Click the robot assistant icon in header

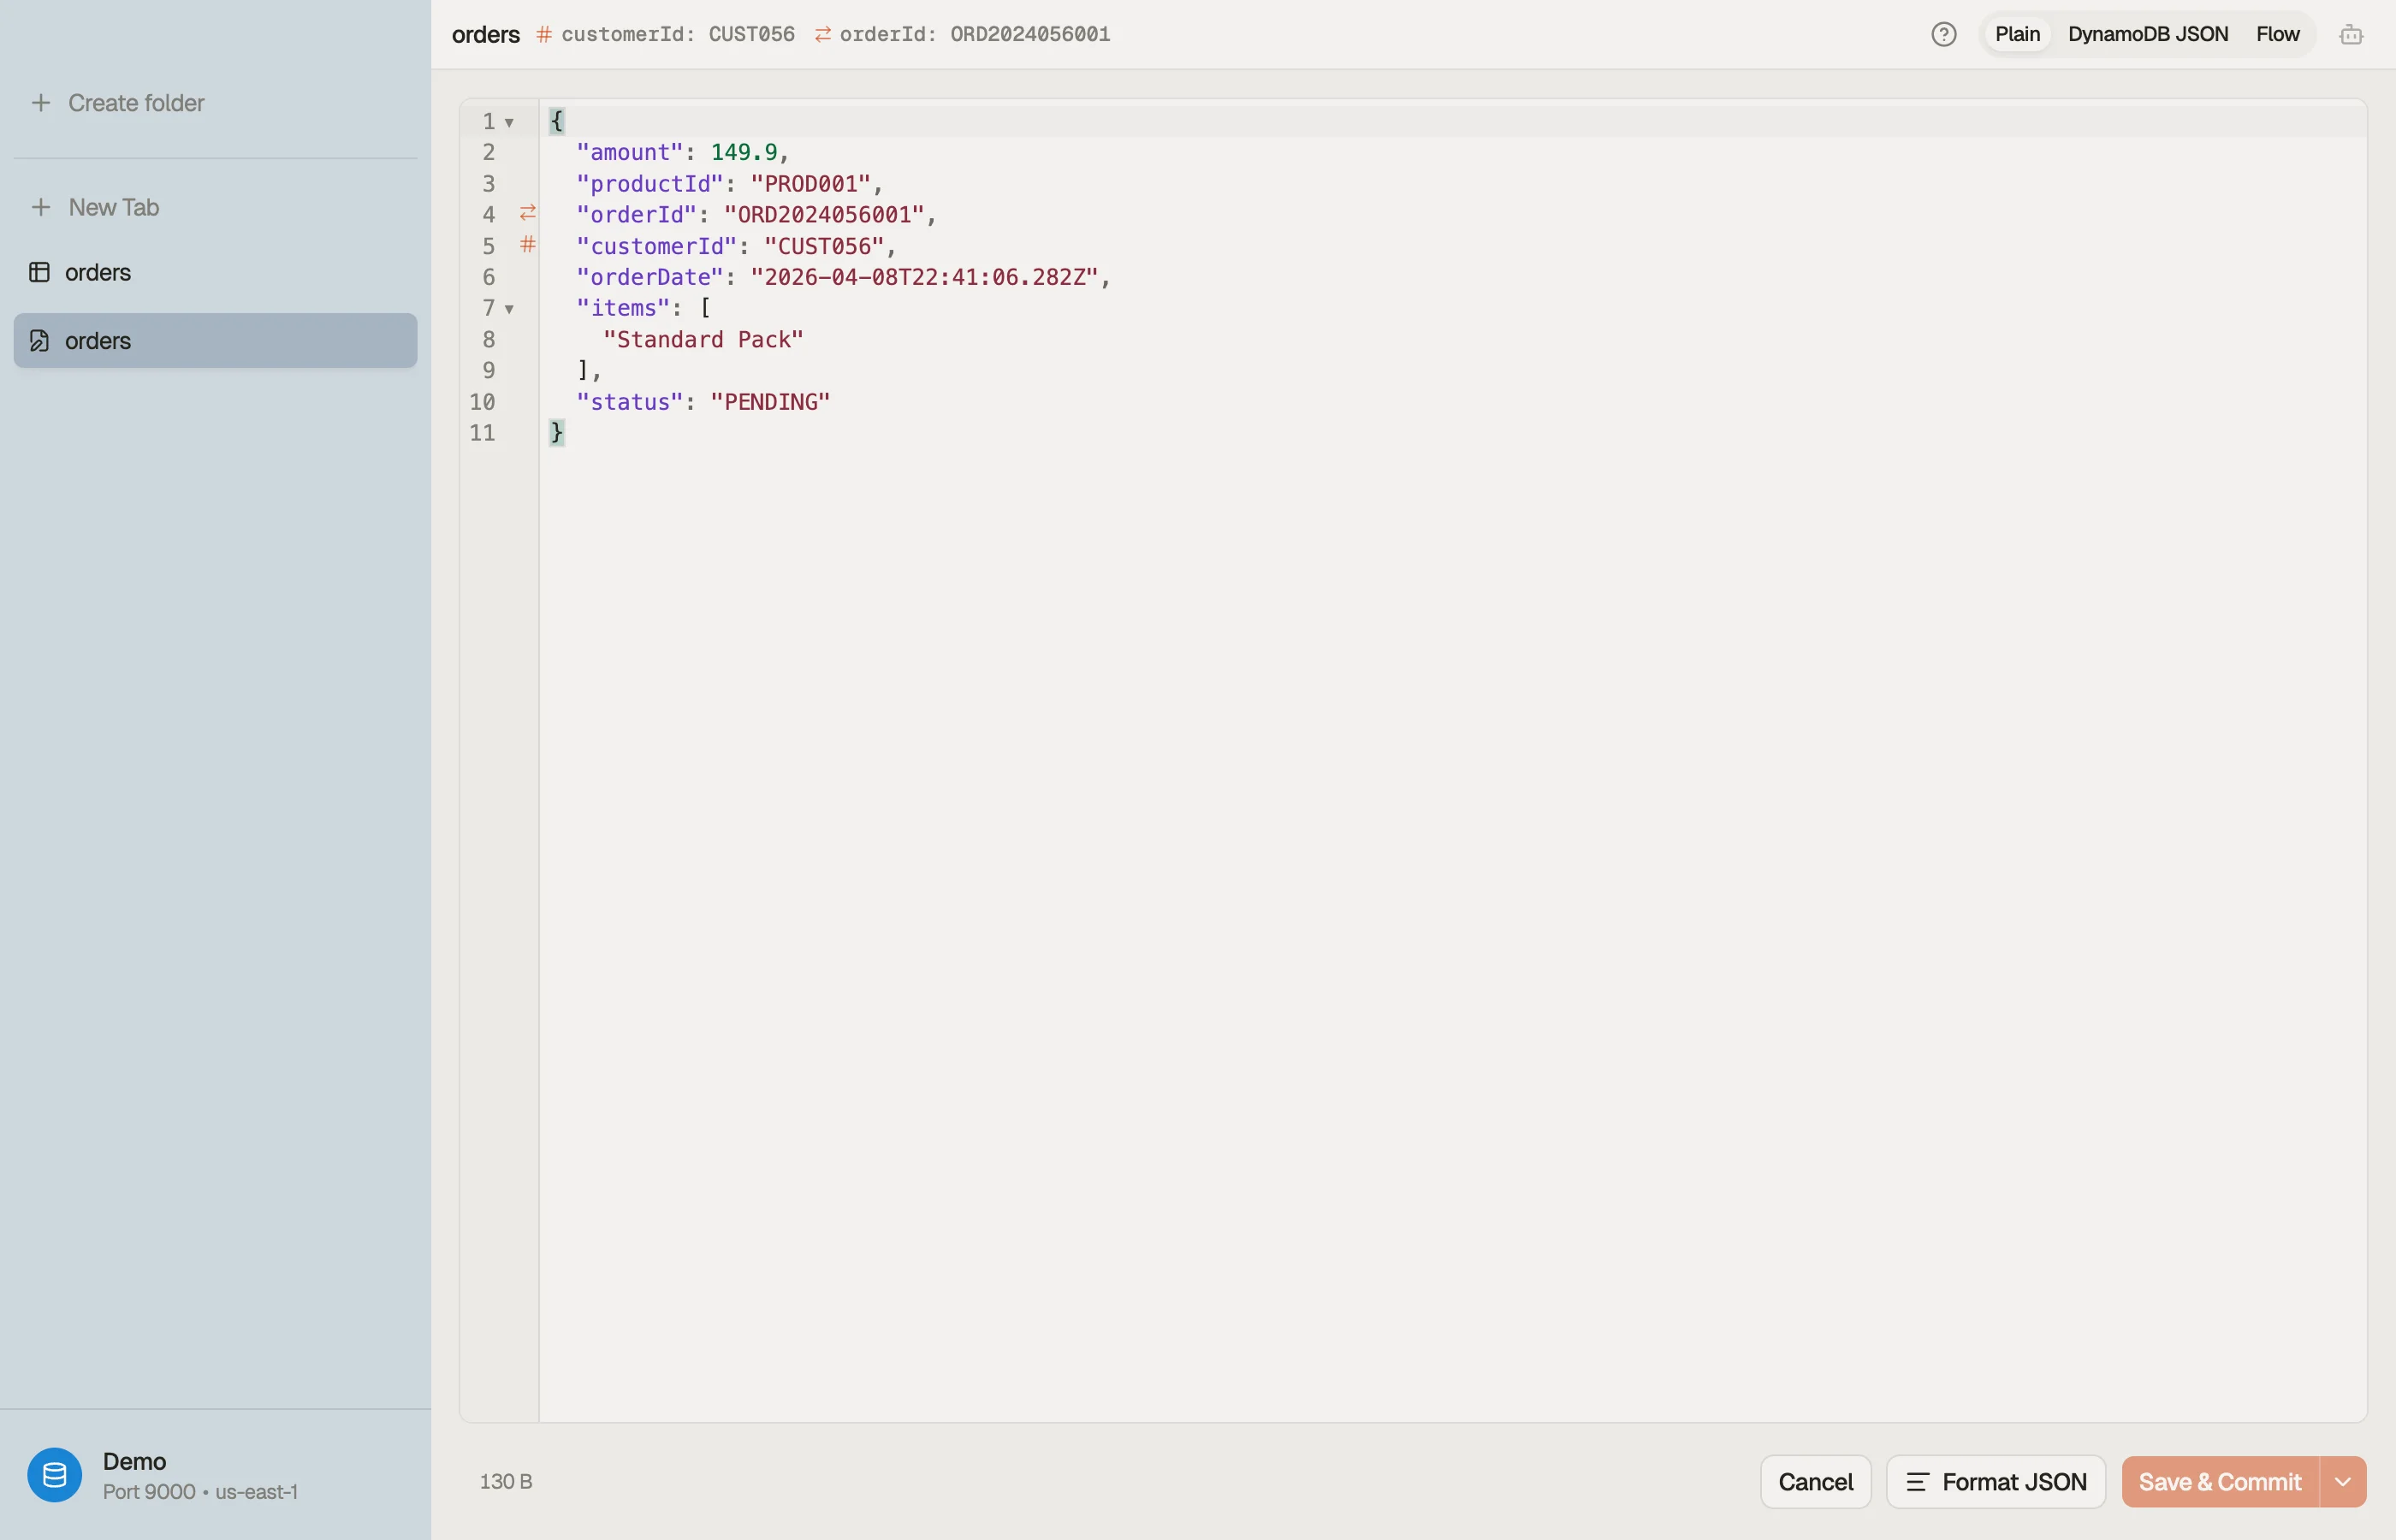click(x=2351, y=34)
